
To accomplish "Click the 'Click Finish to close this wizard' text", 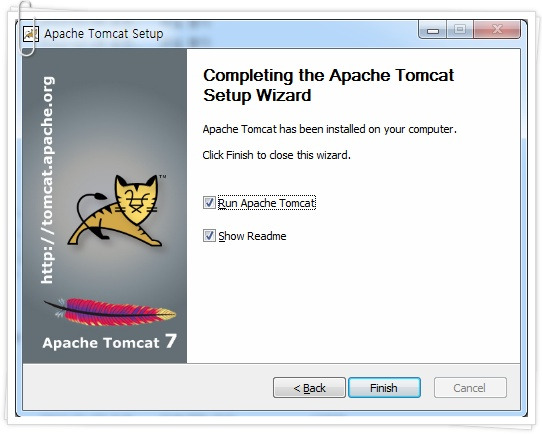I will 277,155.
